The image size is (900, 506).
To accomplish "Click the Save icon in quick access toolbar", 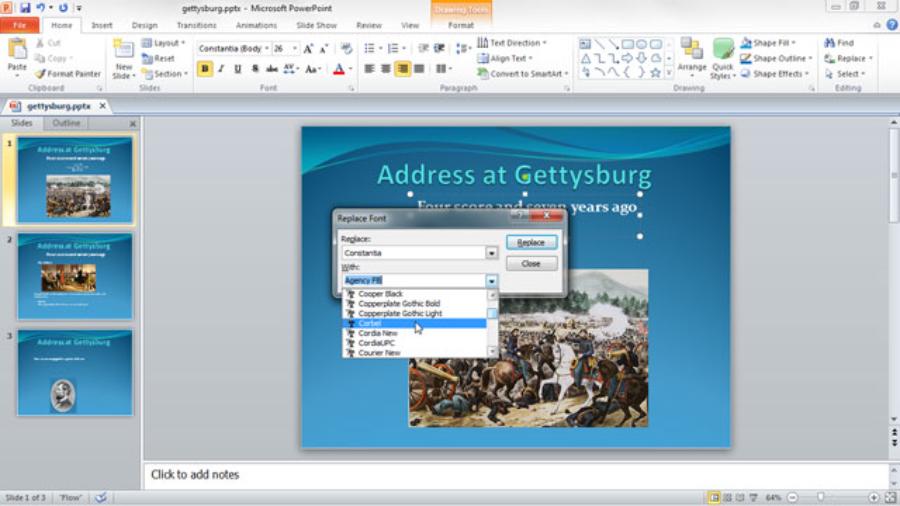I will click(25, 8).
